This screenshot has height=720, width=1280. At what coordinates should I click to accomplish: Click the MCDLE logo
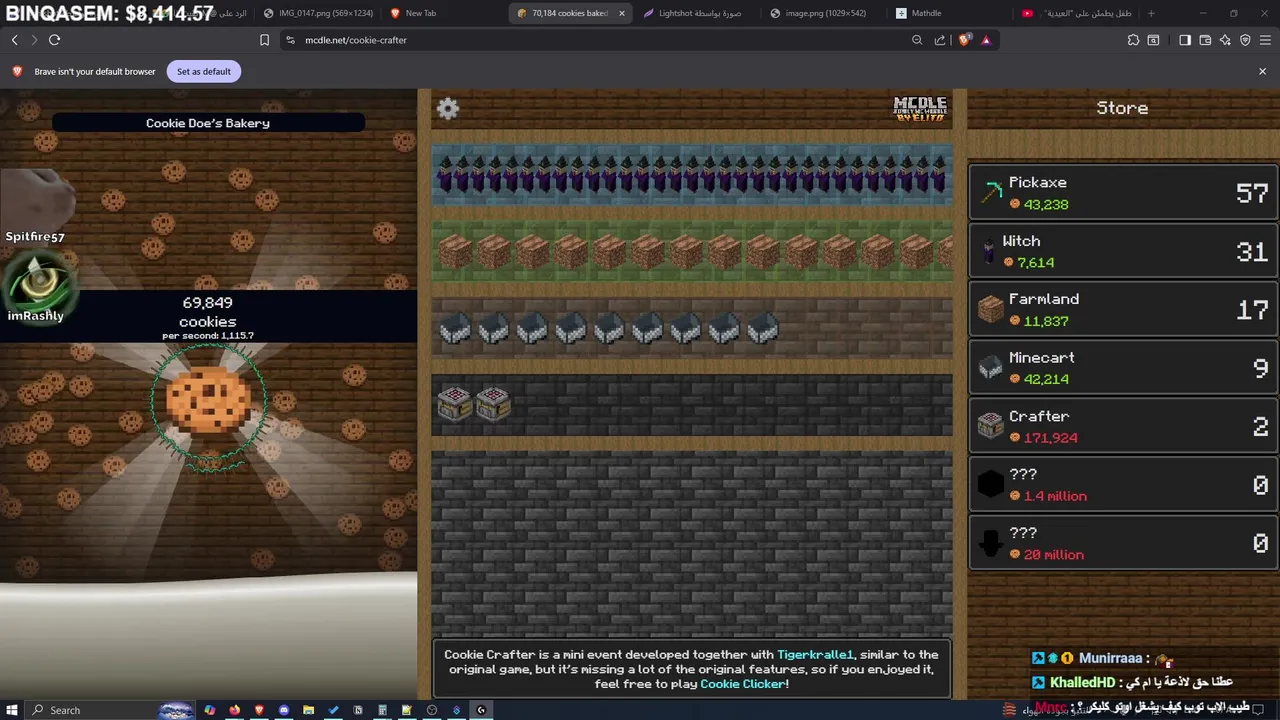(x=919, y=109)
